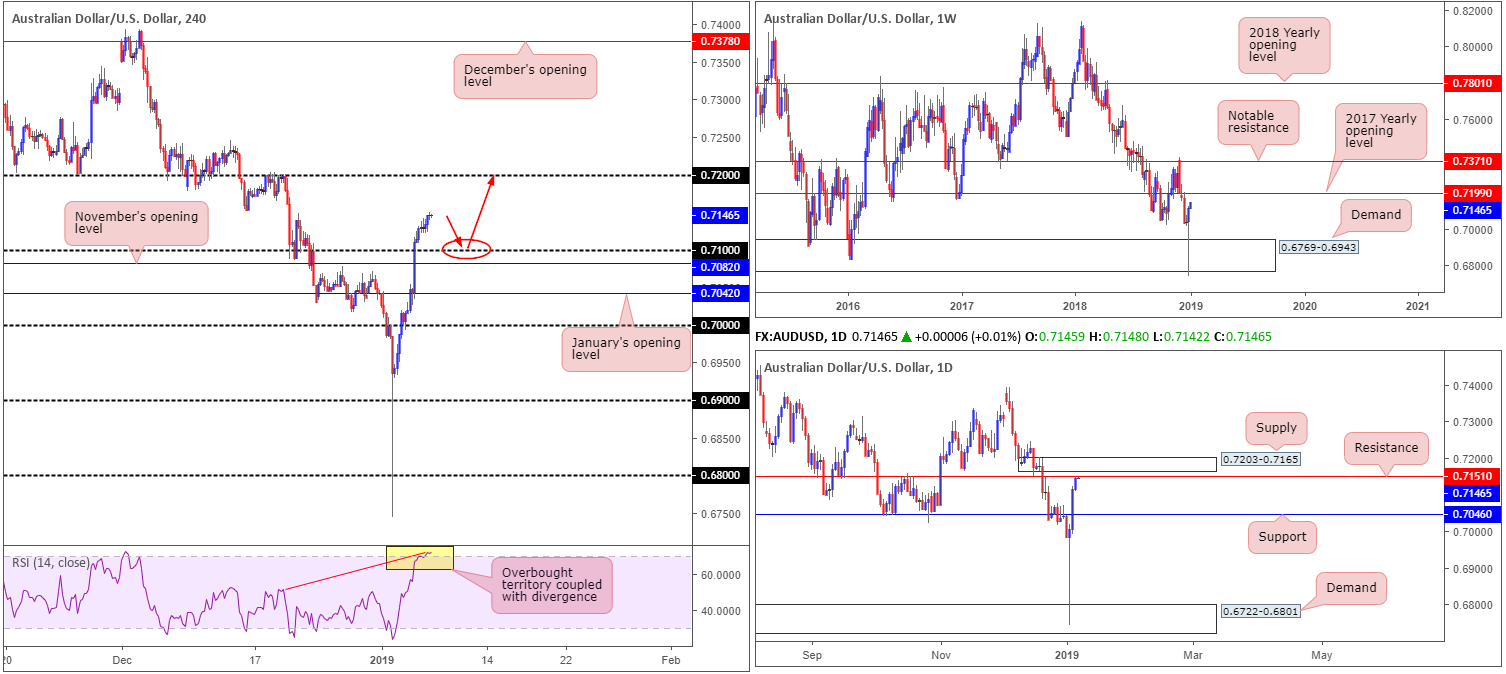Click the RSI (14, close) indicator label
The height and width of the screenshot is (674, 1506).
(x=48, y=561)
